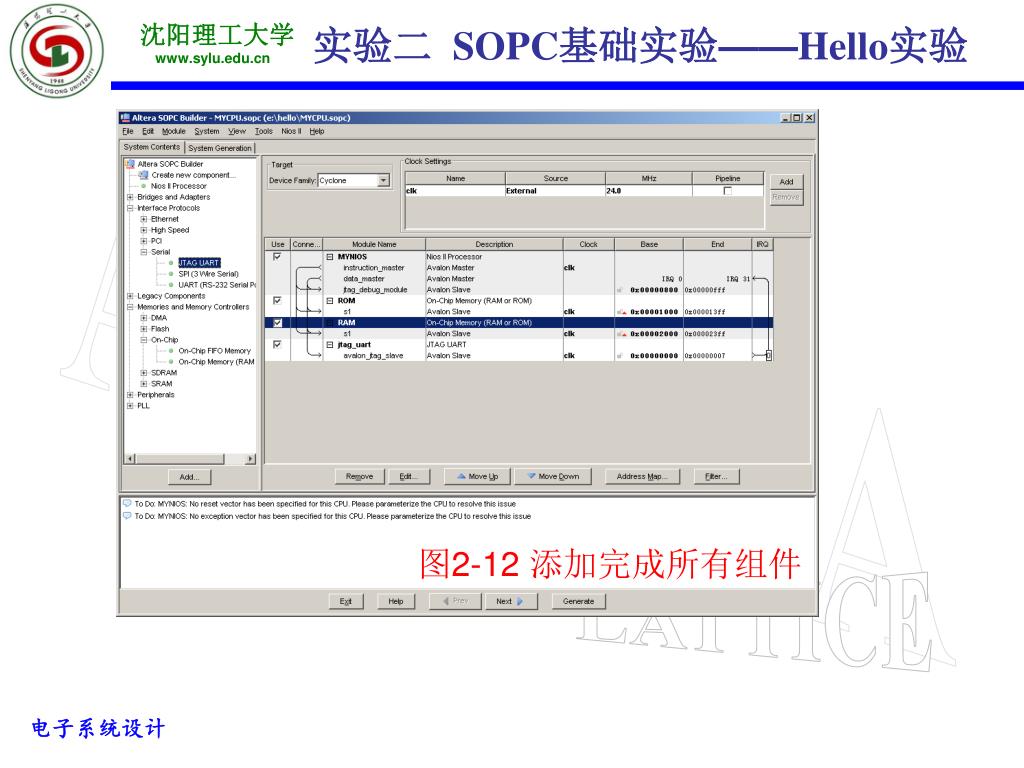Screen dimensions: 1024x768
Task: Collapse the jtag_uart module row
Action: click(x=330, y=345)
